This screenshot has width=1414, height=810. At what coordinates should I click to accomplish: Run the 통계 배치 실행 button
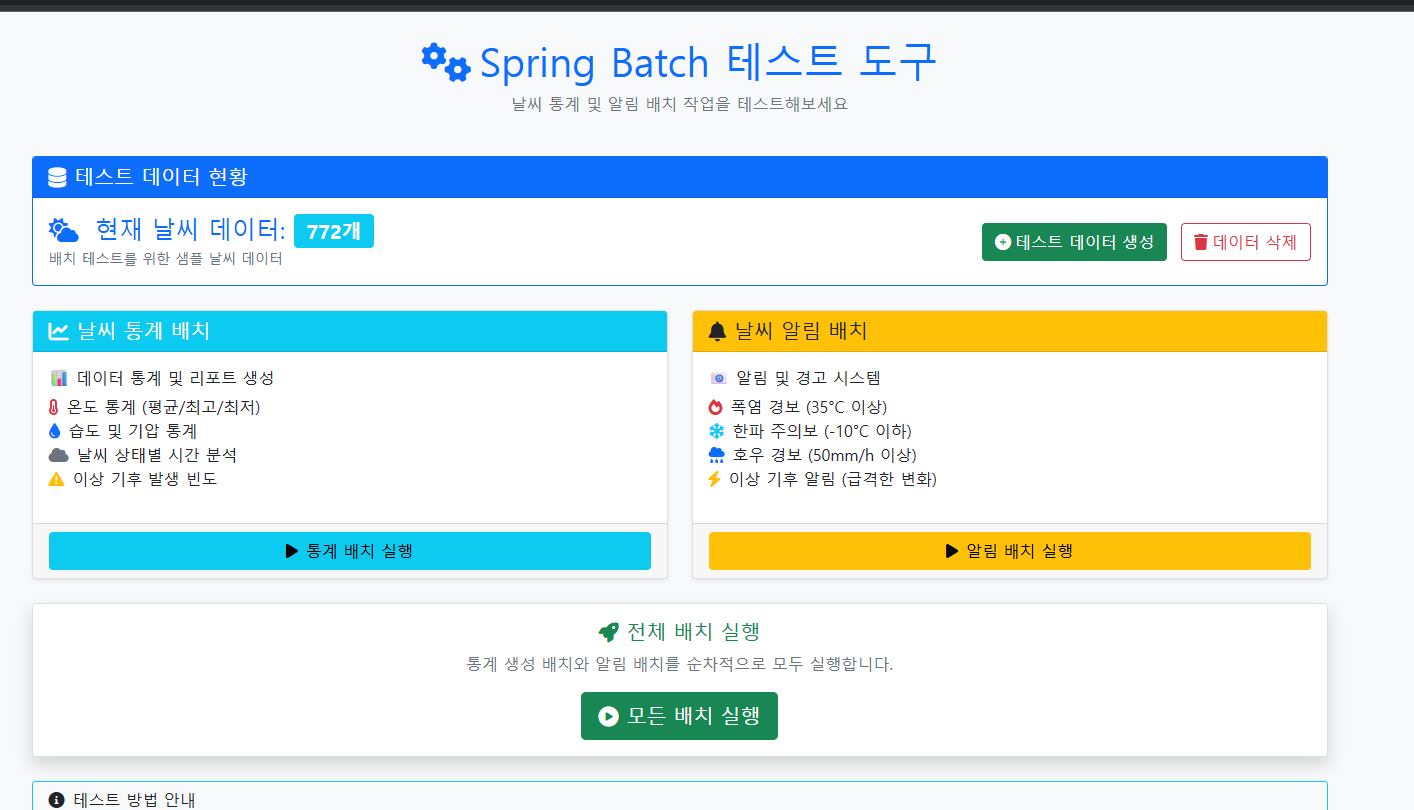coord(350,551)
